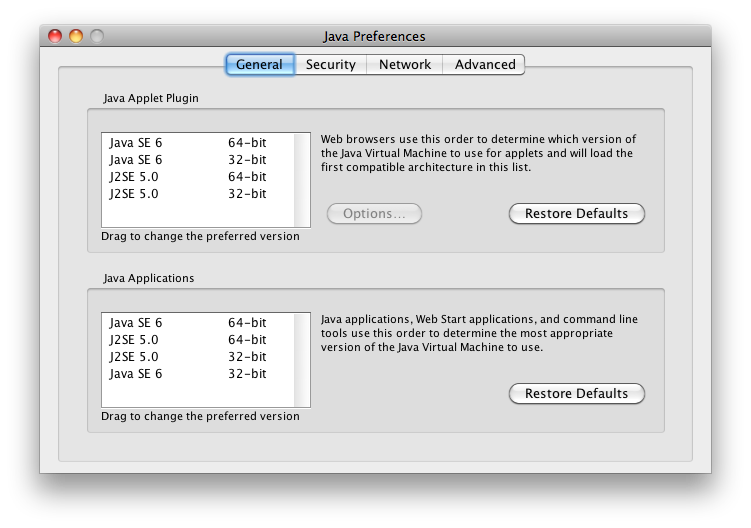The height and width of the screenshot is (528, 751).
Task: Minimize the Java Preferences window
Action: (x=76, y=36)
